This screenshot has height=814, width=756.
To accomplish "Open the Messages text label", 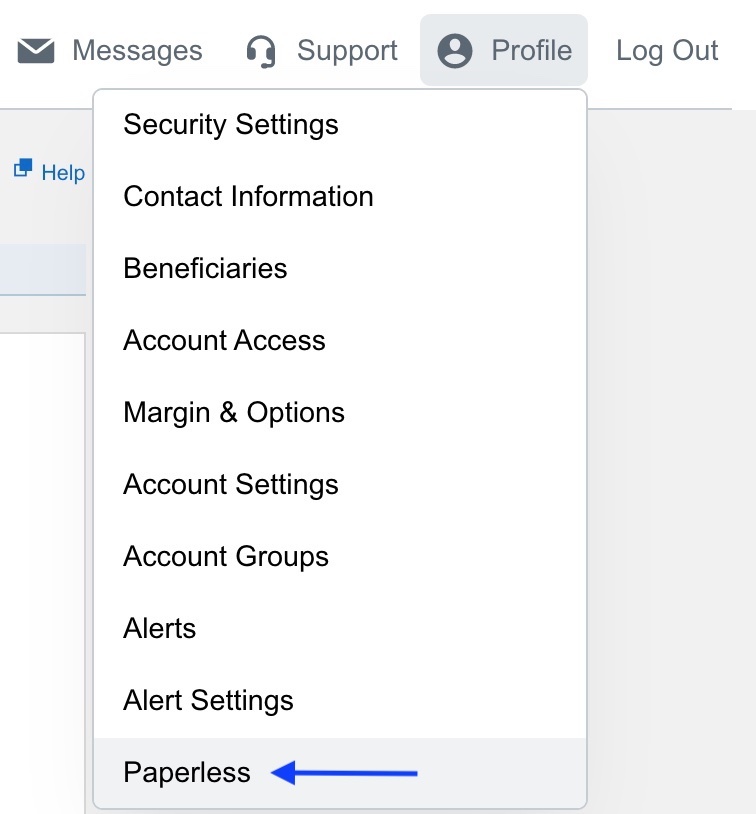I will [137, 51].
